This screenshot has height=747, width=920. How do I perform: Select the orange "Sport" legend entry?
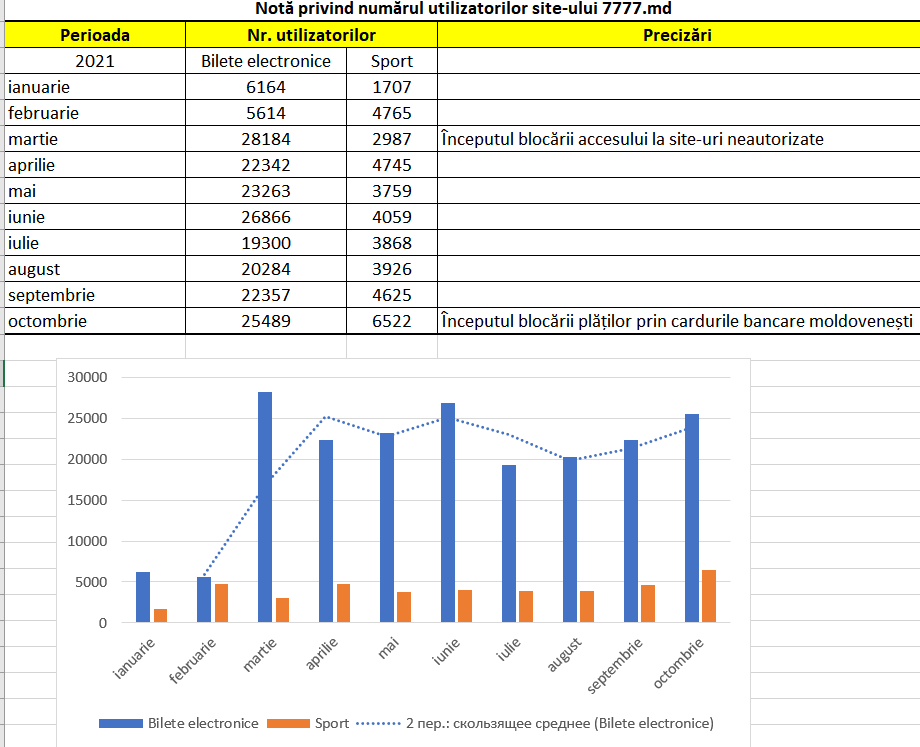pyautogui.click(x=326, y=723)
